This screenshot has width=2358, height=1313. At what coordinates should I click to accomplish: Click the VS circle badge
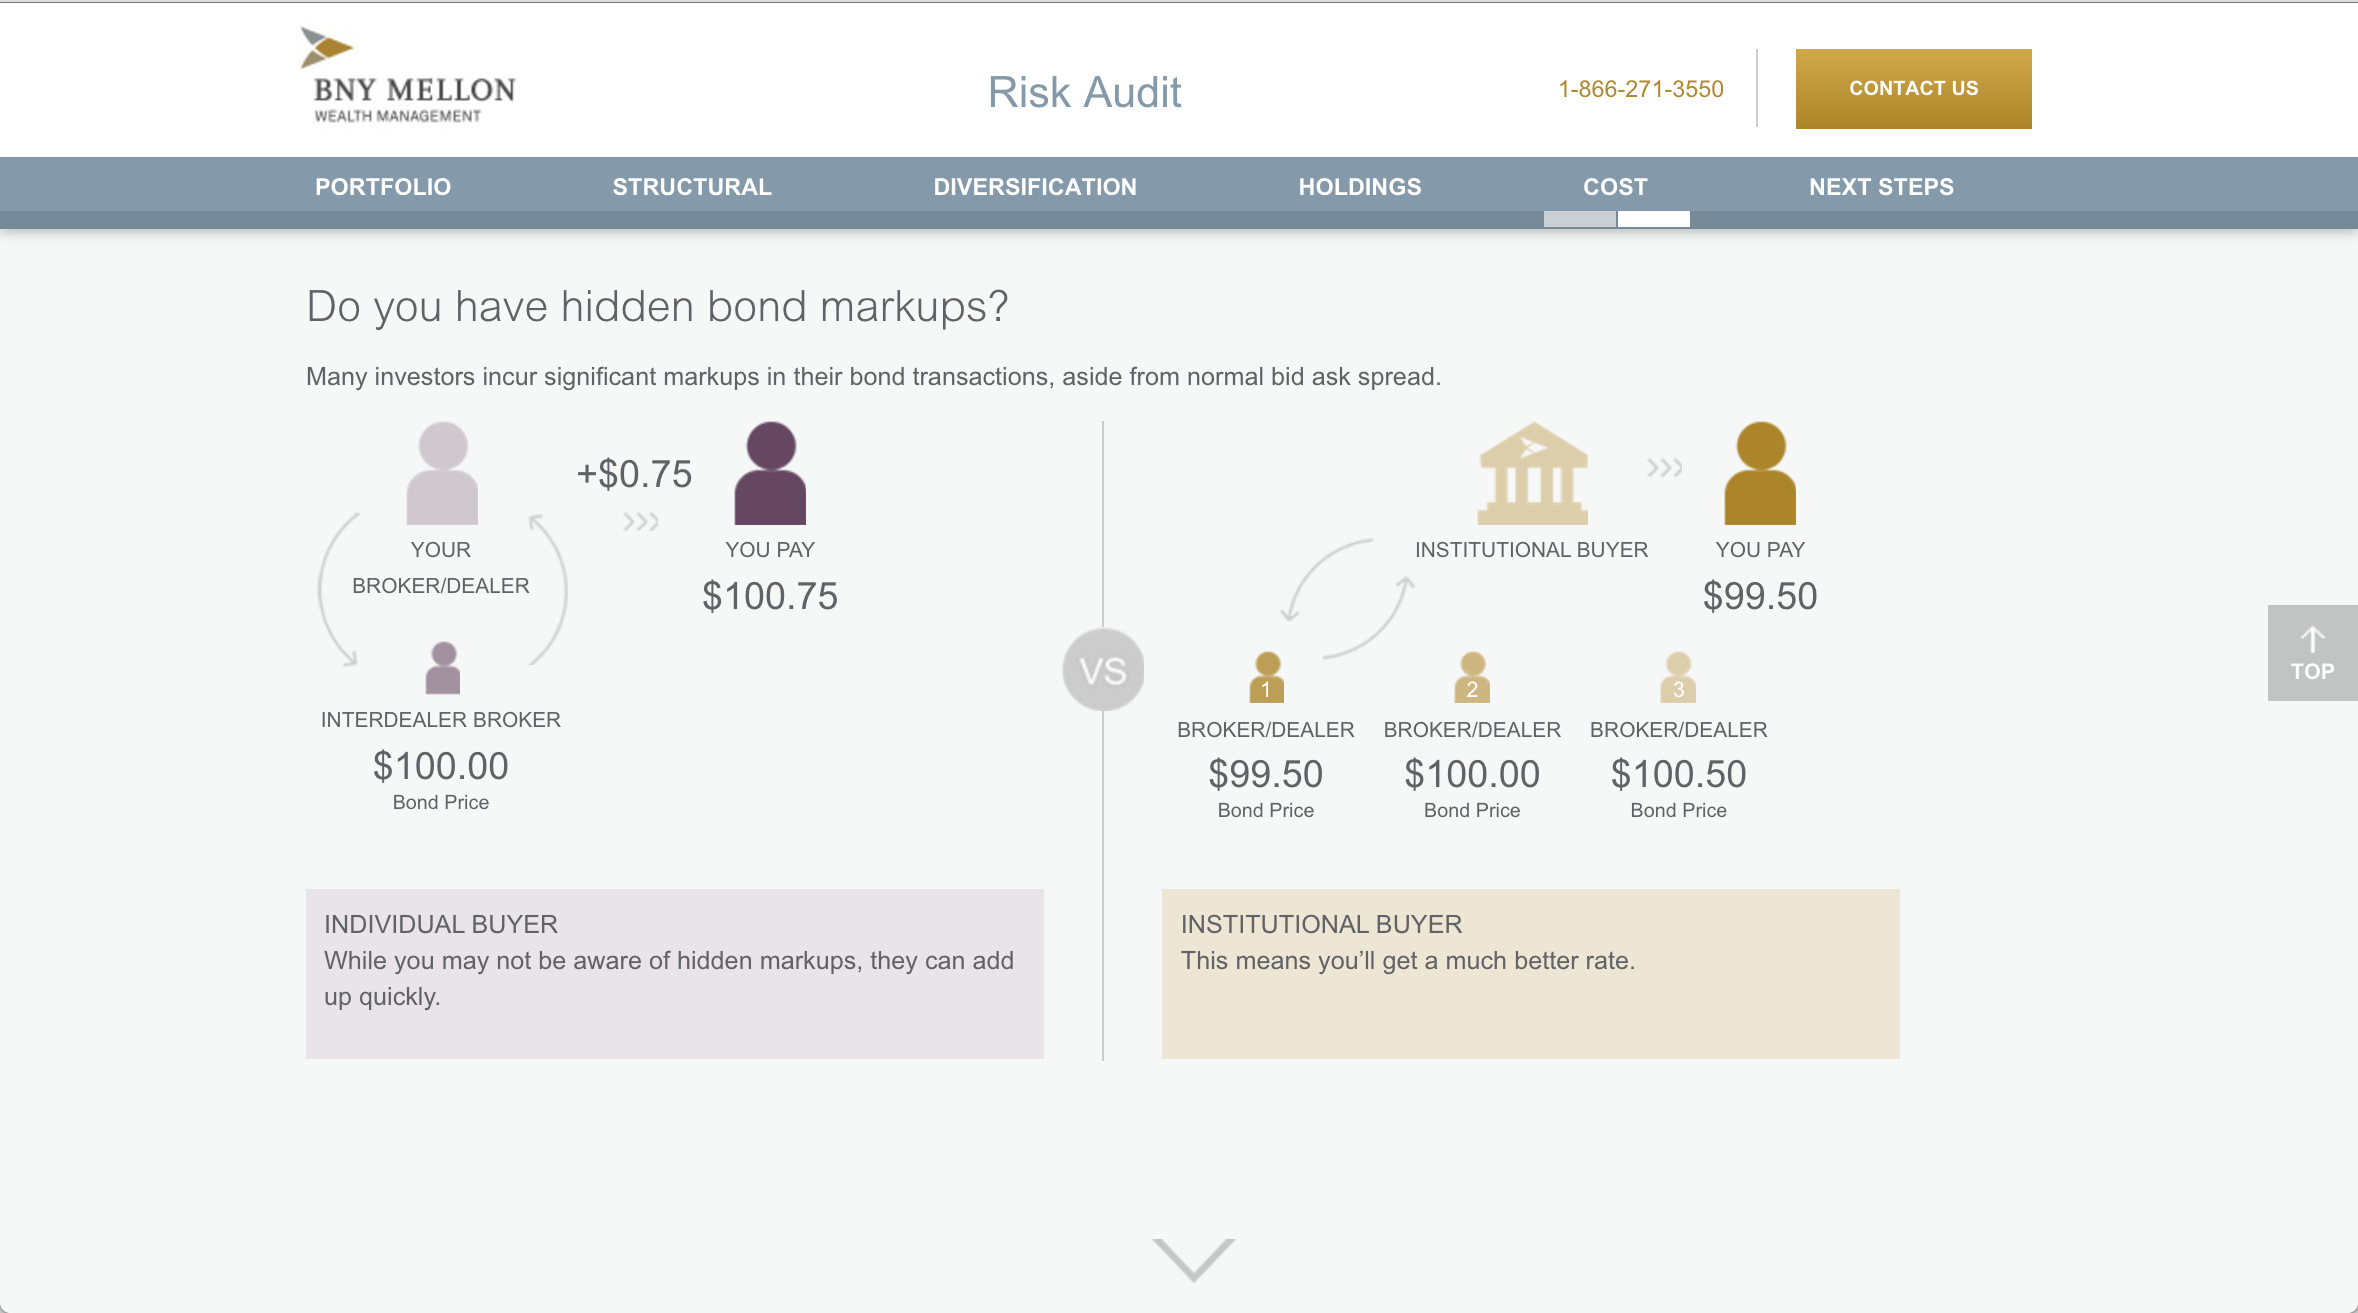point(1103,670)
